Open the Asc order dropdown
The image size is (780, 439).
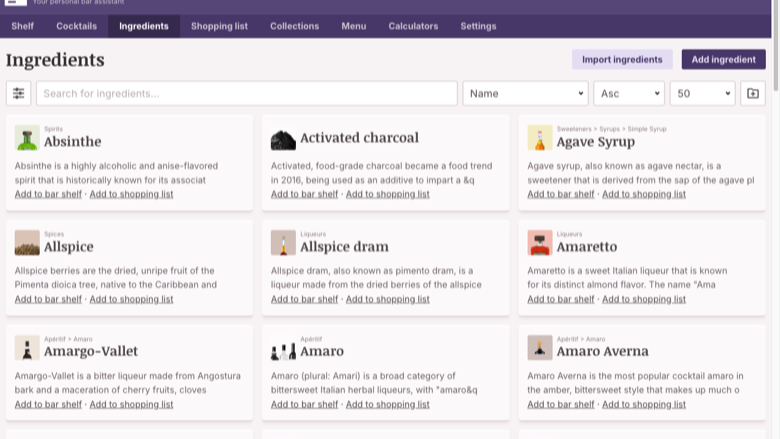pos(629,93)
